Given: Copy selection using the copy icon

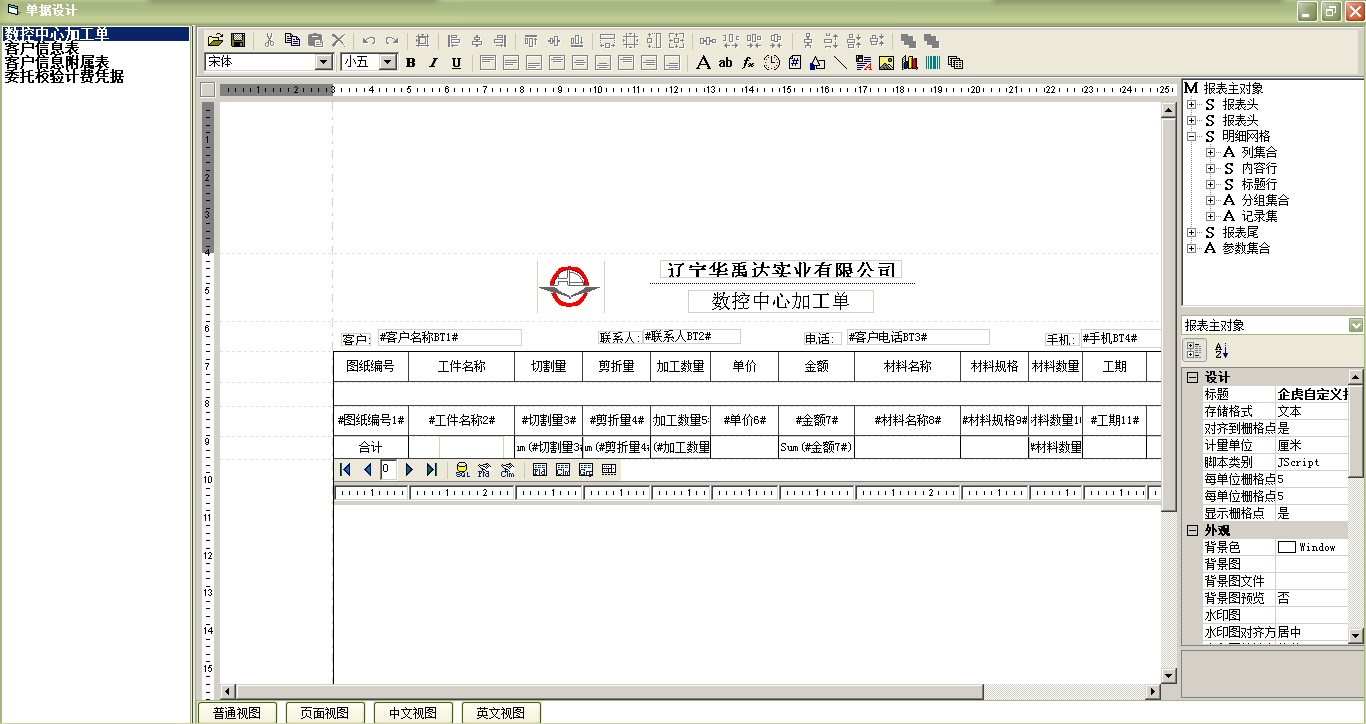Looking at the screenshot, I should coord(292,40).
